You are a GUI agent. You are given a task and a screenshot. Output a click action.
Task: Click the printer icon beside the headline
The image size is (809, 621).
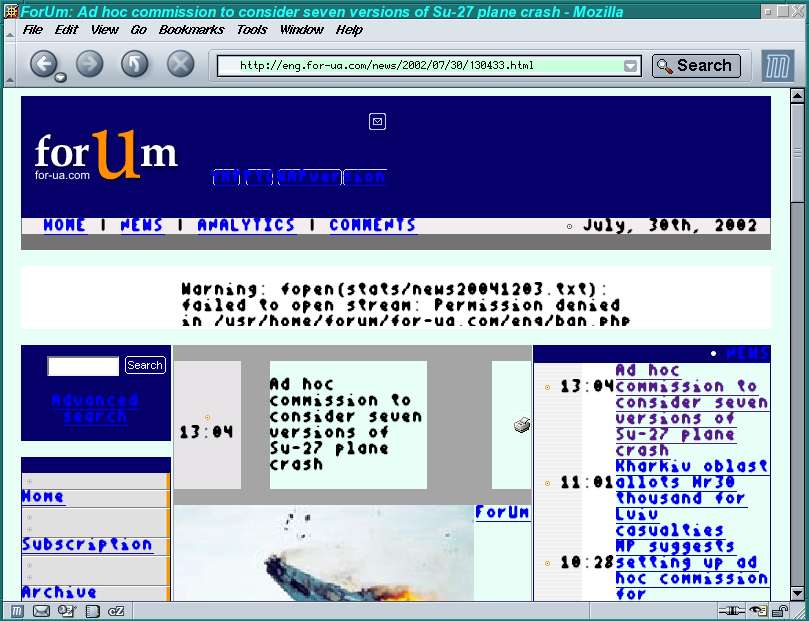point(522,426)
